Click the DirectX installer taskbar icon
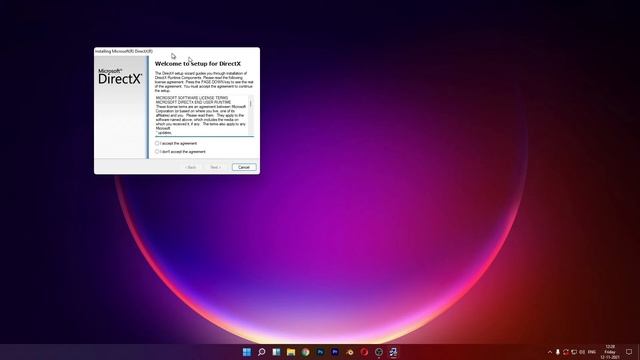This screenshot has height=360, width=640. pyautogui.click(x=393, y=352)
